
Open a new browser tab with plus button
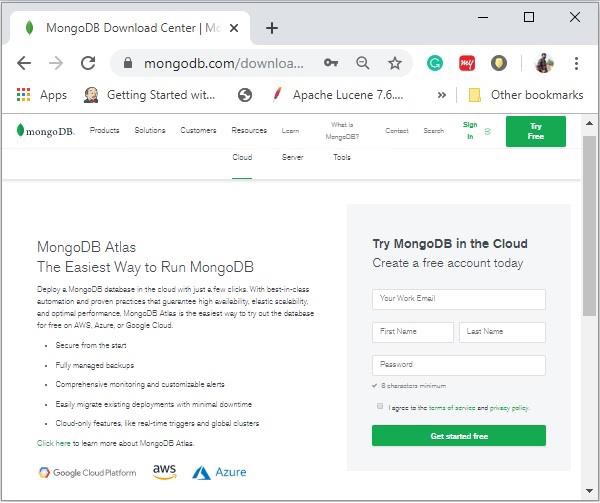272,28
